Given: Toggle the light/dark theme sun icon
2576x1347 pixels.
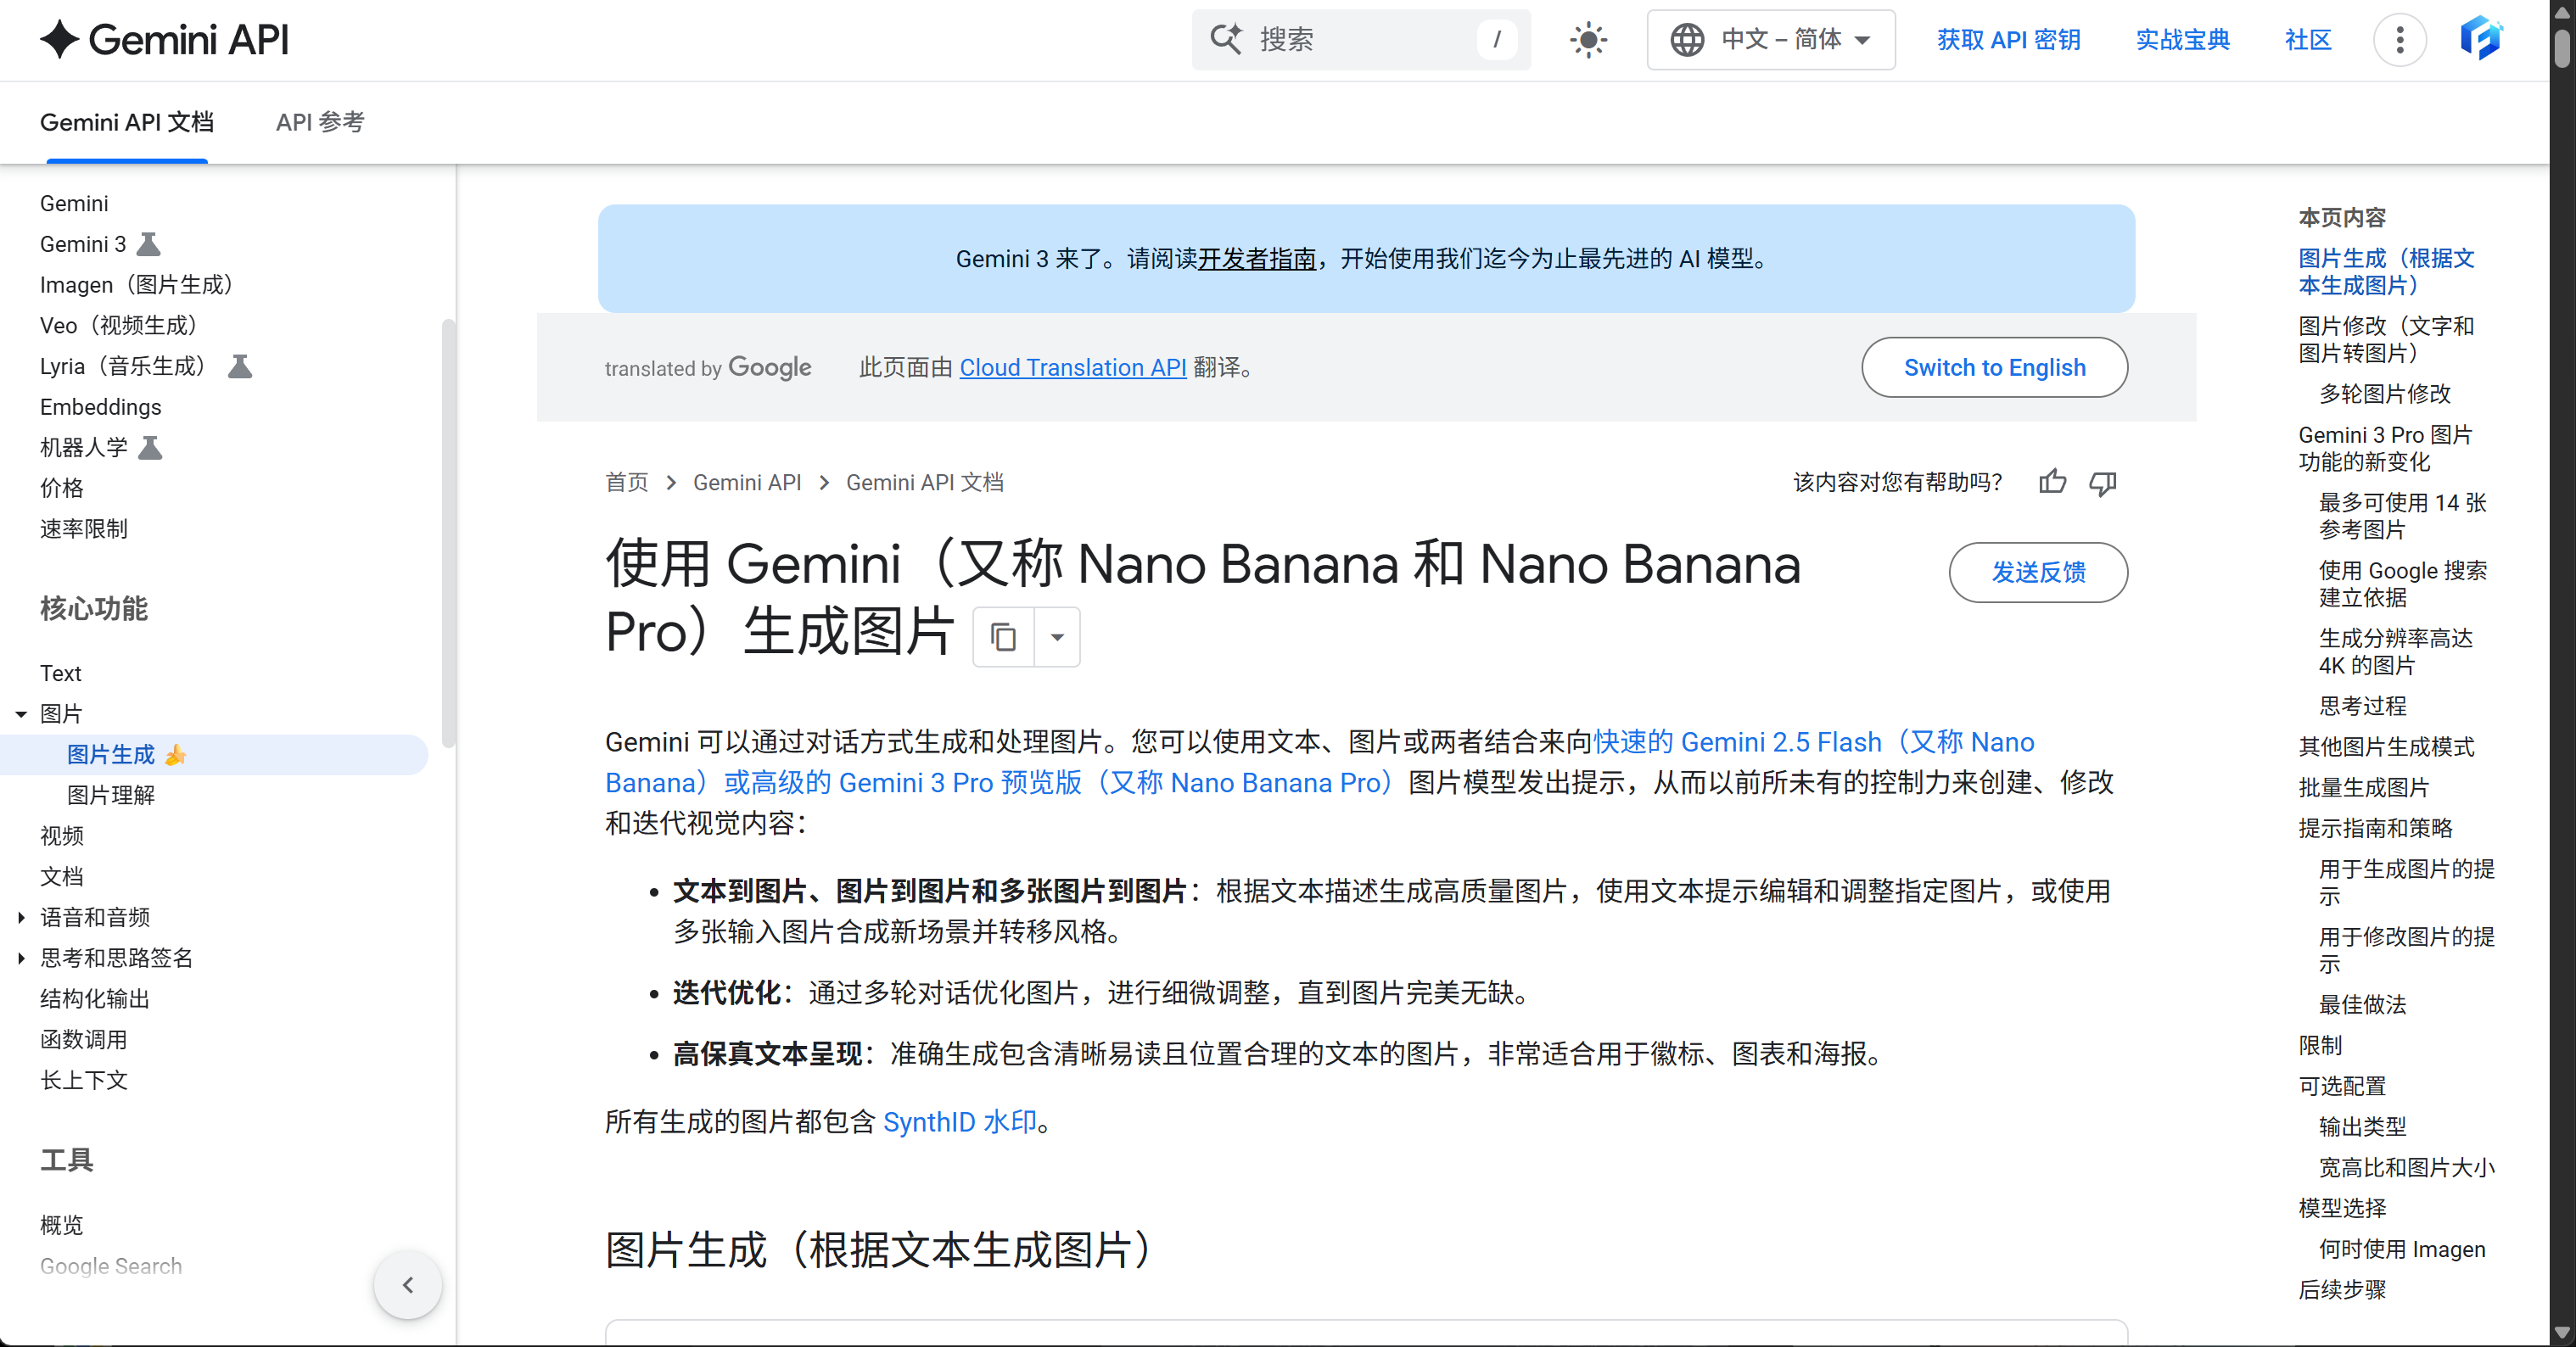Looking at the screenshot, I should (x=1588, y=40).
